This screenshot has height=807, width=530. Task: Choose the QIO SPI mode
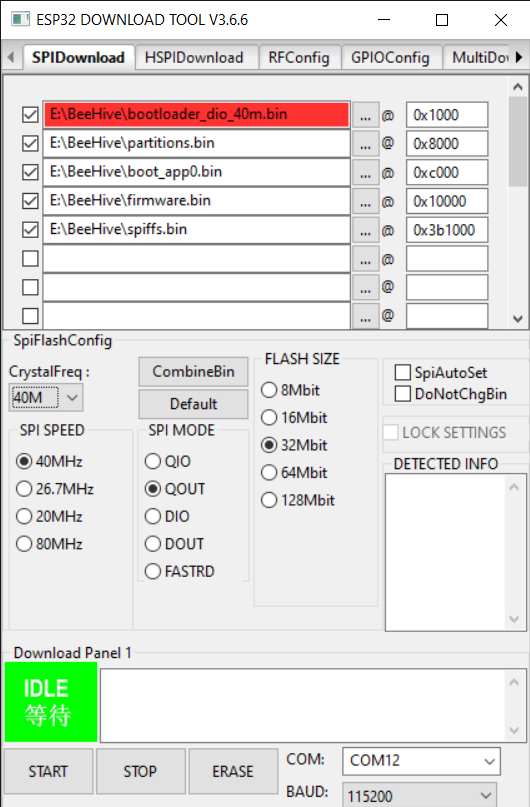click(x=153, y=461)
